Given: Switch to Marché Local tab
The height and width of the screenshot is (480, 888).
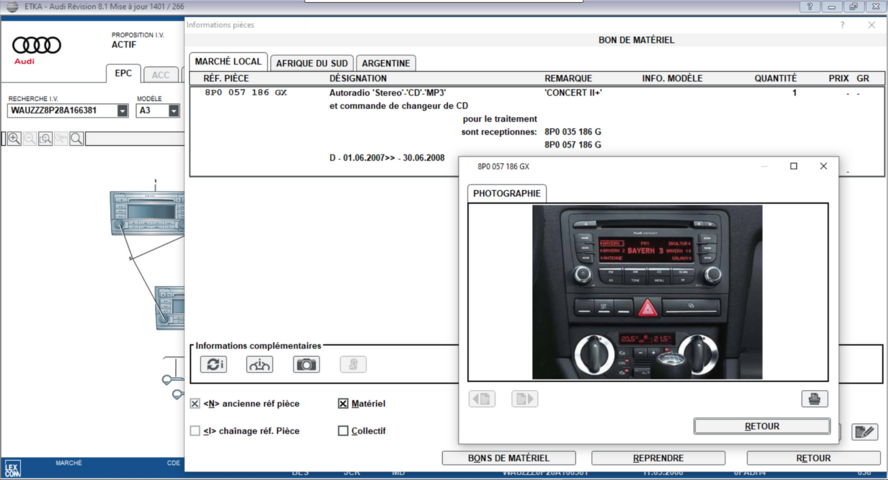Looking at the screenshot, I should click(x=228, y=62).
